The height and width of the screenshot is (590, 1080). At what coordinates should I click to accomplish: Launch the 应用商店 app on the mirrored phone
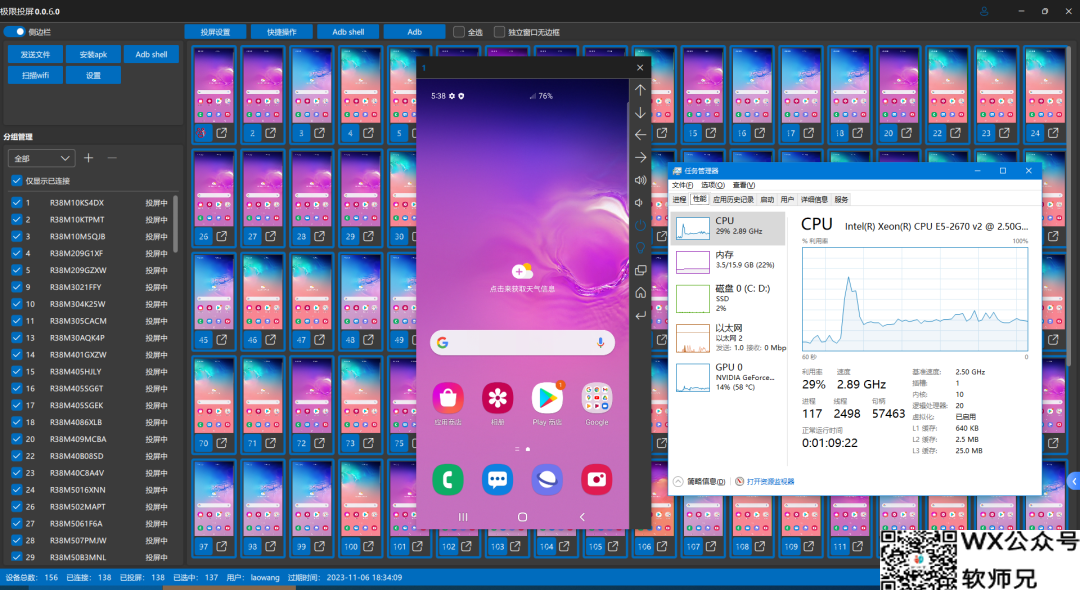coord(448,398)
